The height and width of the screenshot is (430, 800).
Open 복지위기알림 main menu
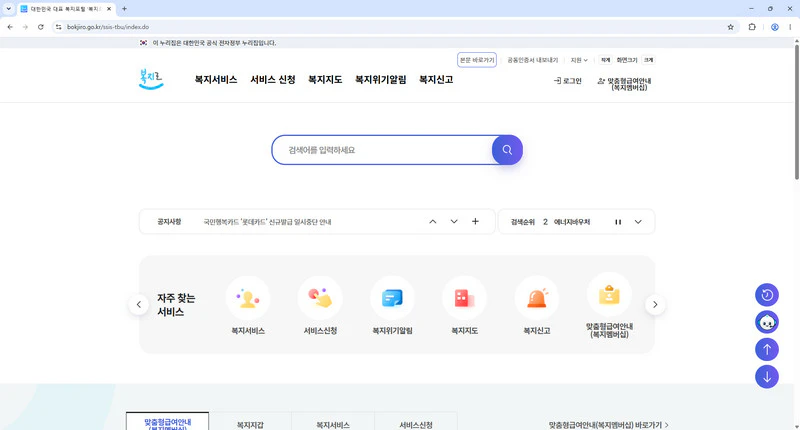coord(381,80)
